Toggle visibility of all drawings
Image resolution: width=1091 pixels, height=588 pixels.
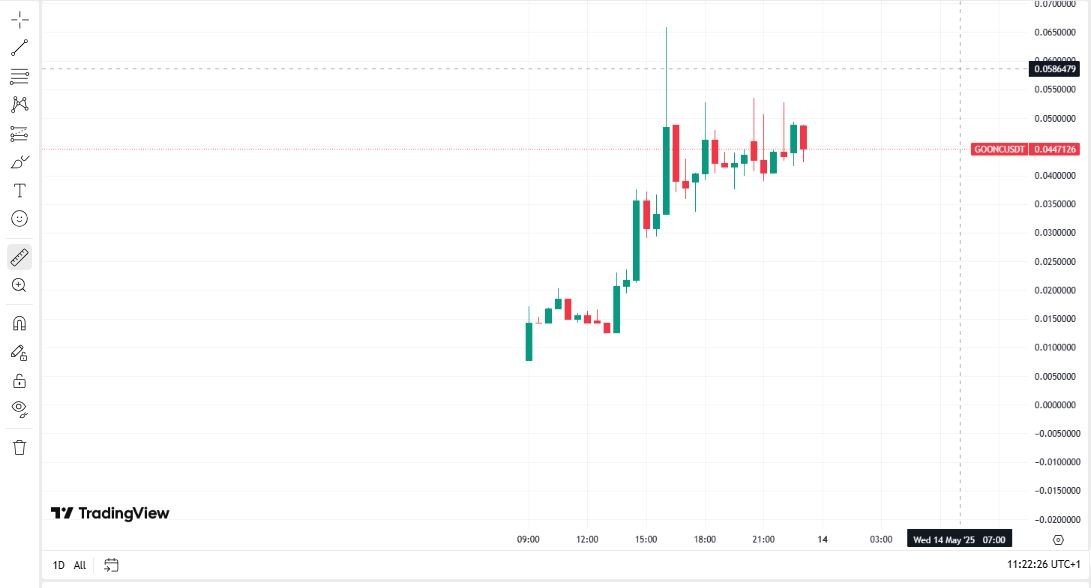[x=19, y=409]
